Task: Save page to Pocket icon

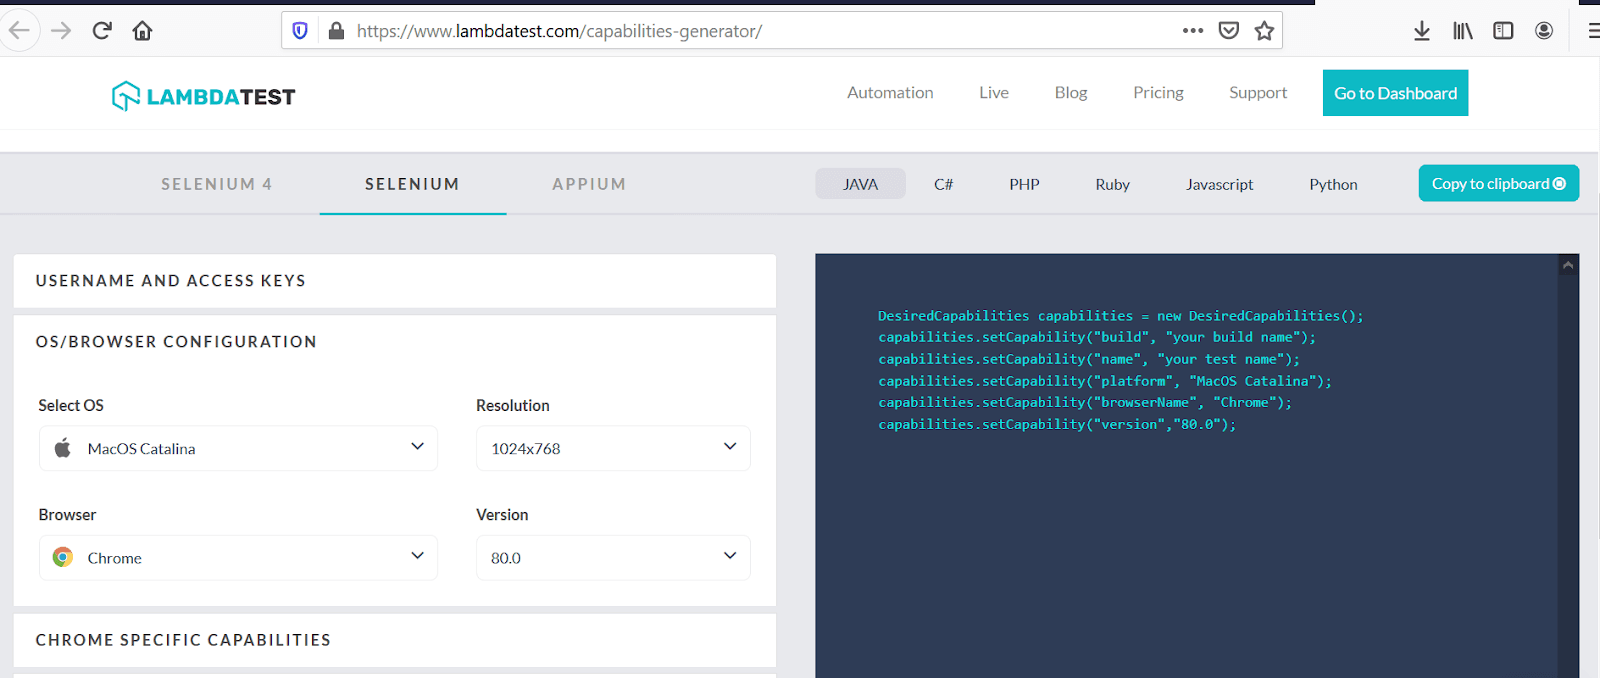Action: tap(1229, 31)
